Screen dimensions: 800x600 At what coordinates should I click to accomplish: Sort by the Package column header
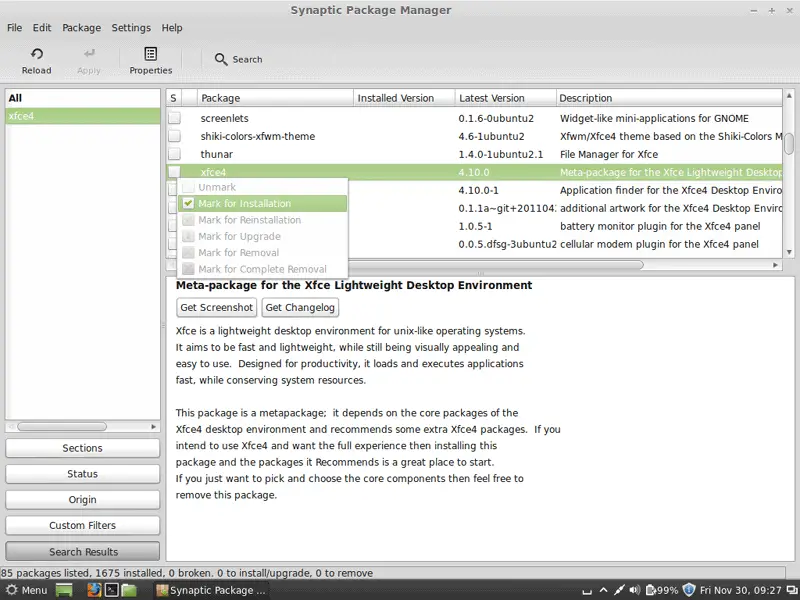[275, 98]
